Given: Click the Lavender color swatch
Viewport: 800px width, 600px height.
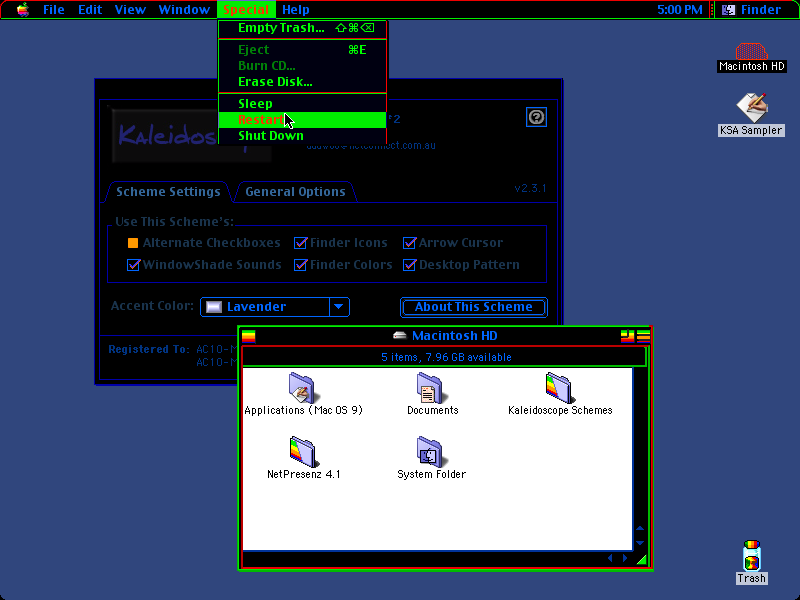Looking at the screenshot, I should pos(213,307).
